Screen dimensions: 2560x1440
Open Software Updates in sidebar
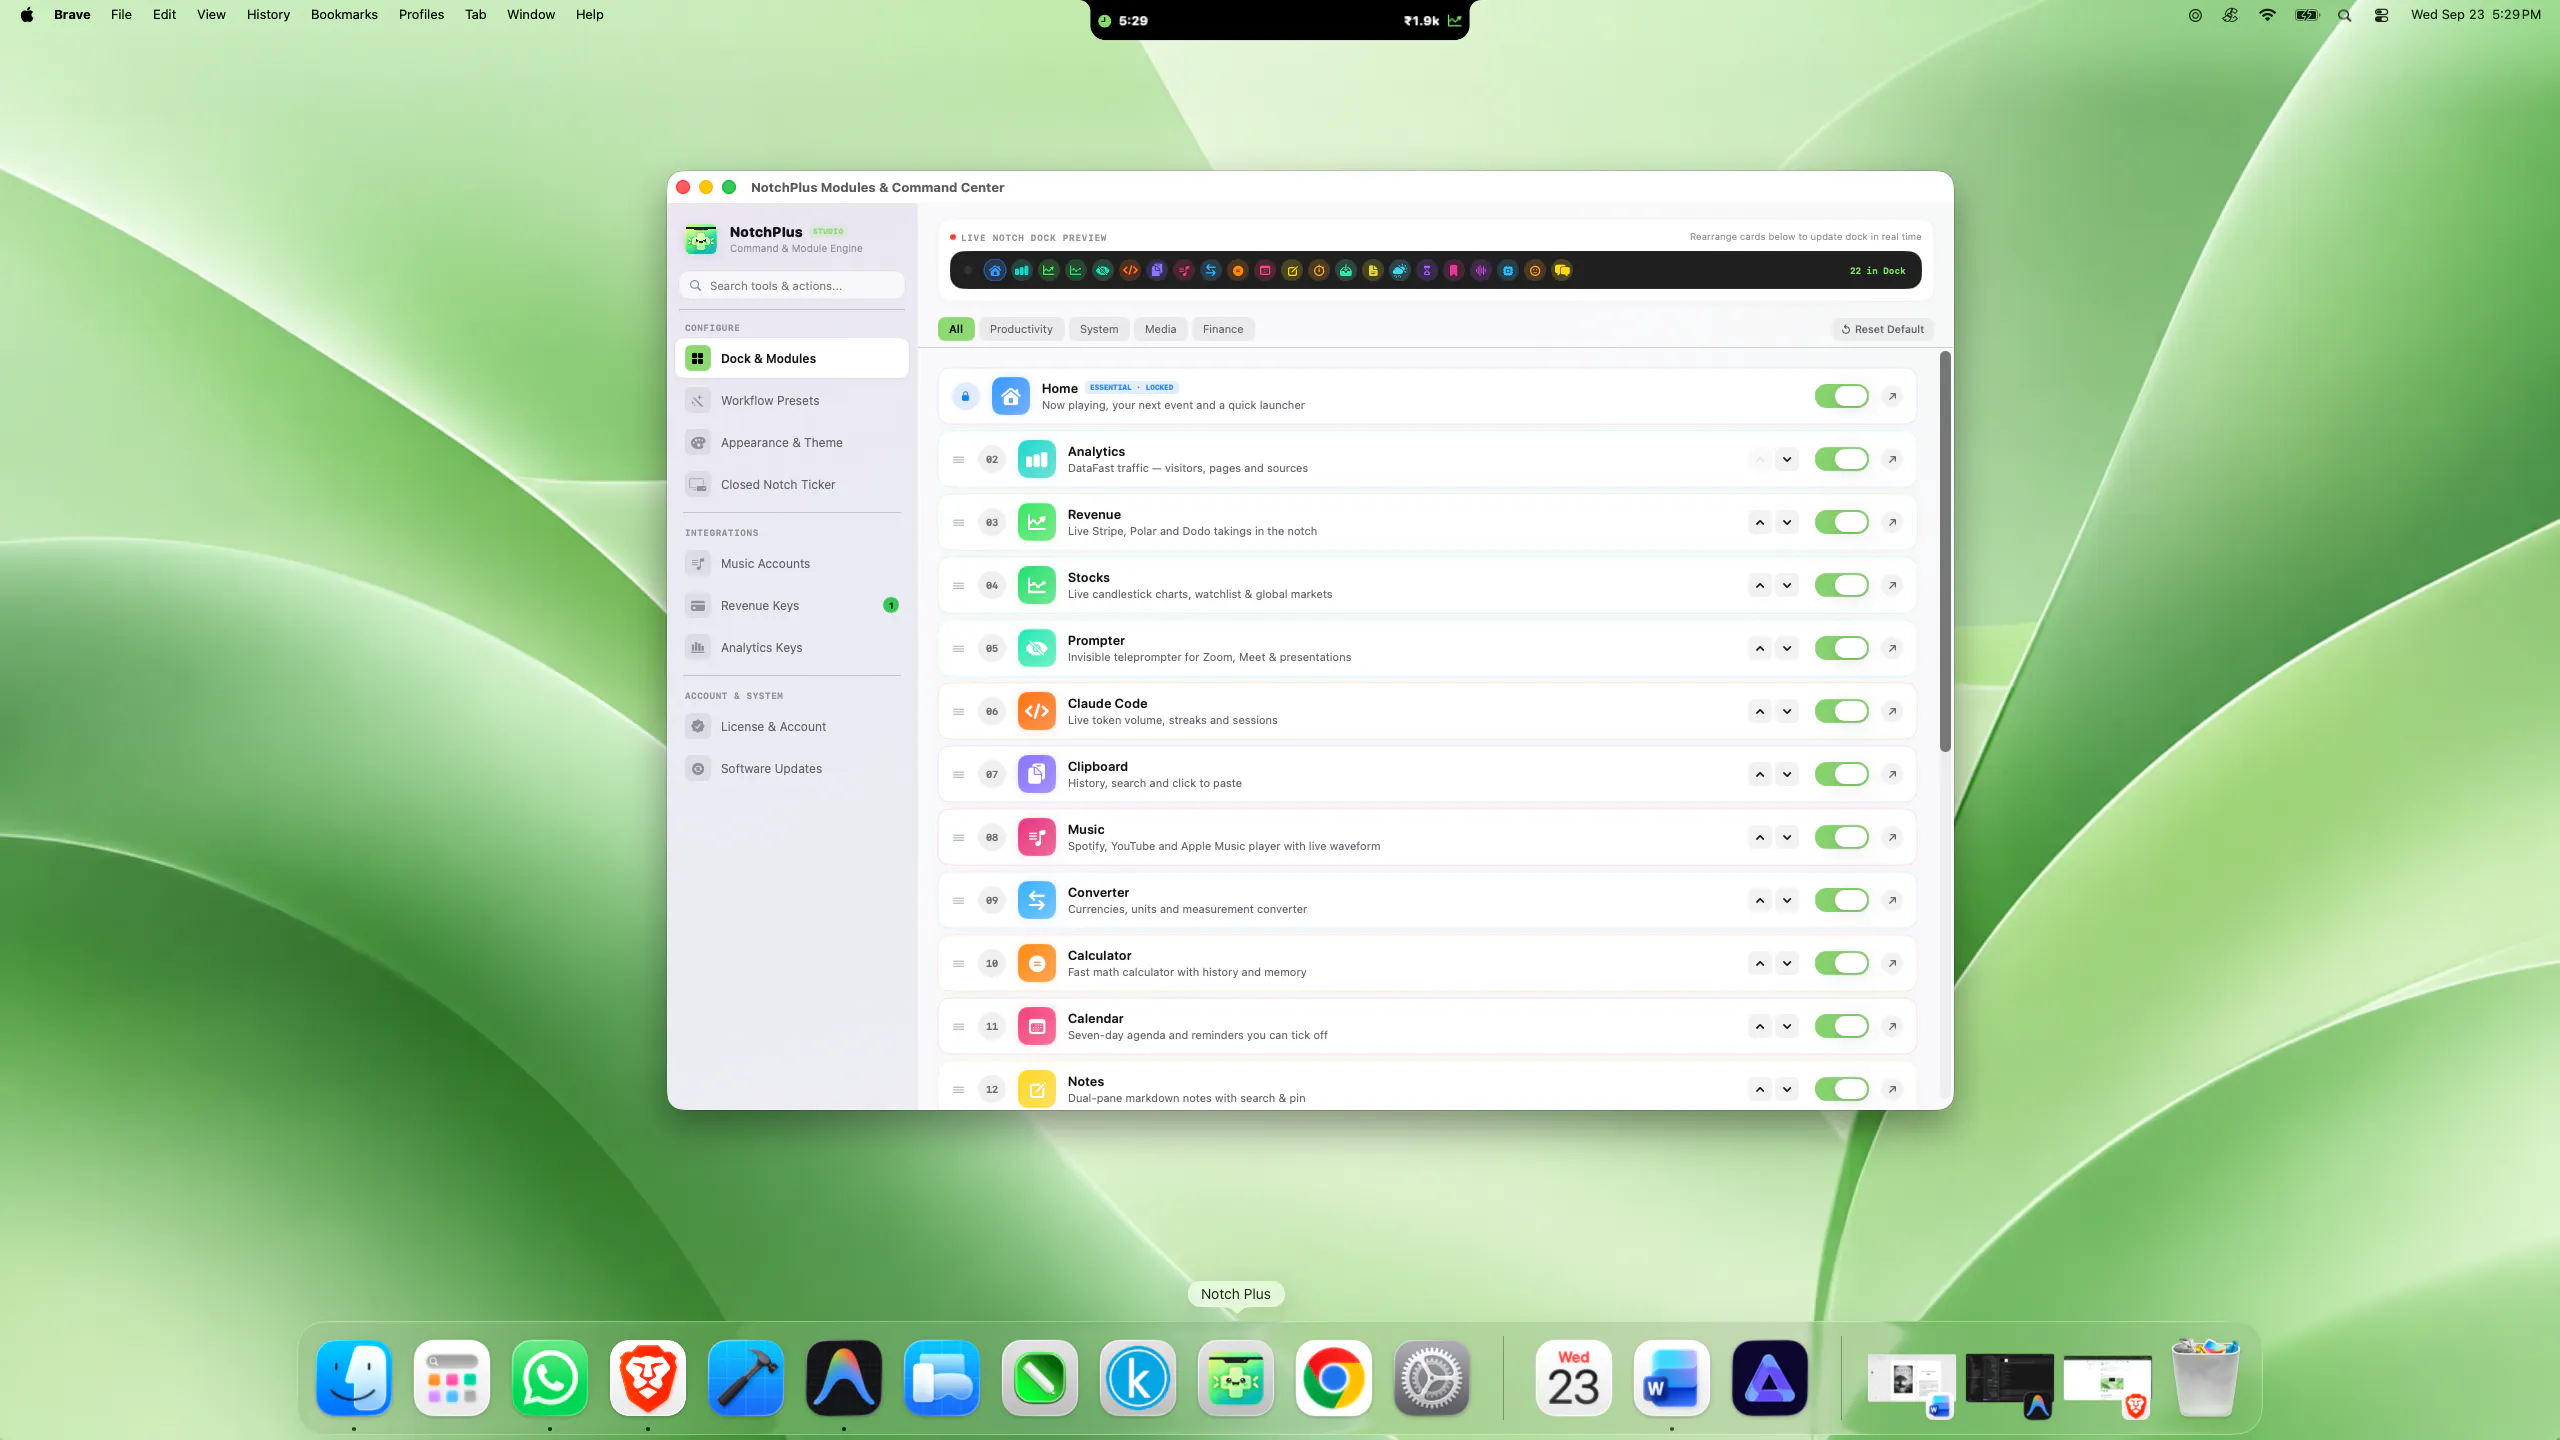click(792, 768)
